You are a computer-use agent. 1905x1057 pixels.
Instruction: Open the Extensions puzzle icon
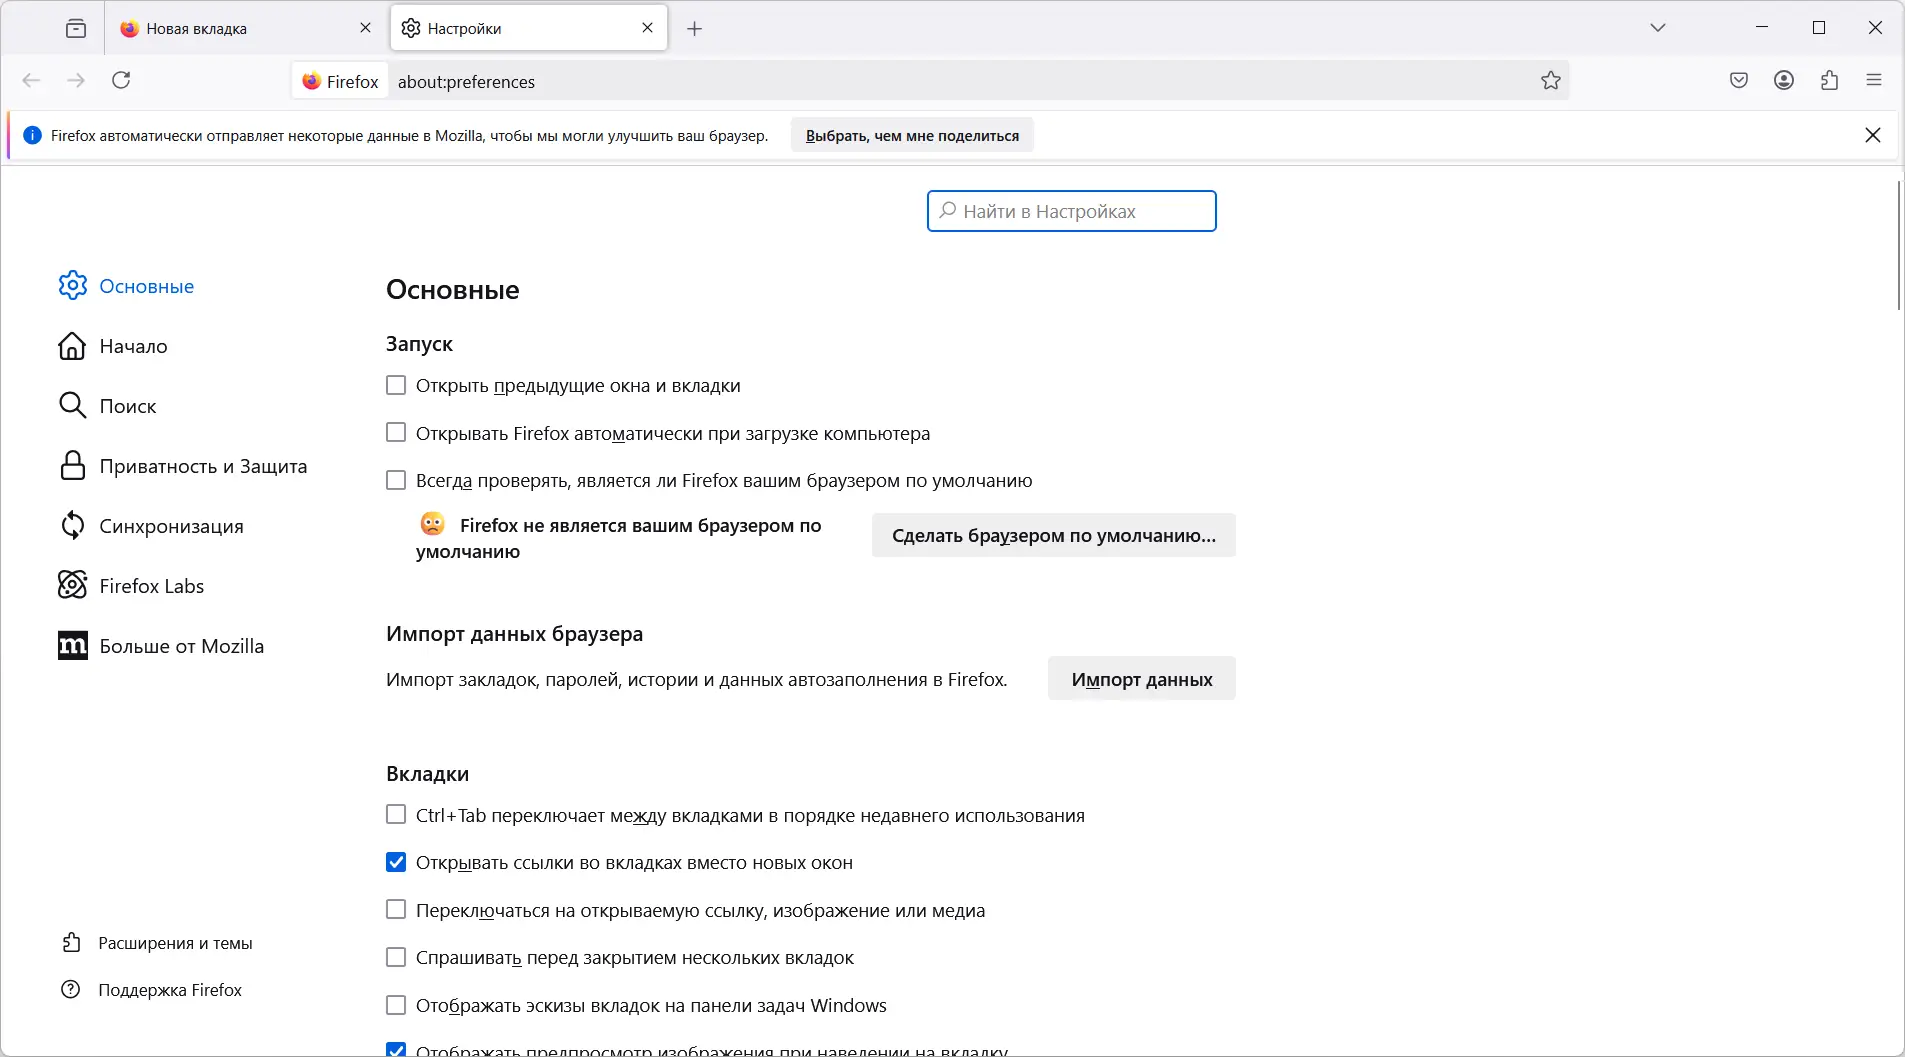tap(1829, 81)
